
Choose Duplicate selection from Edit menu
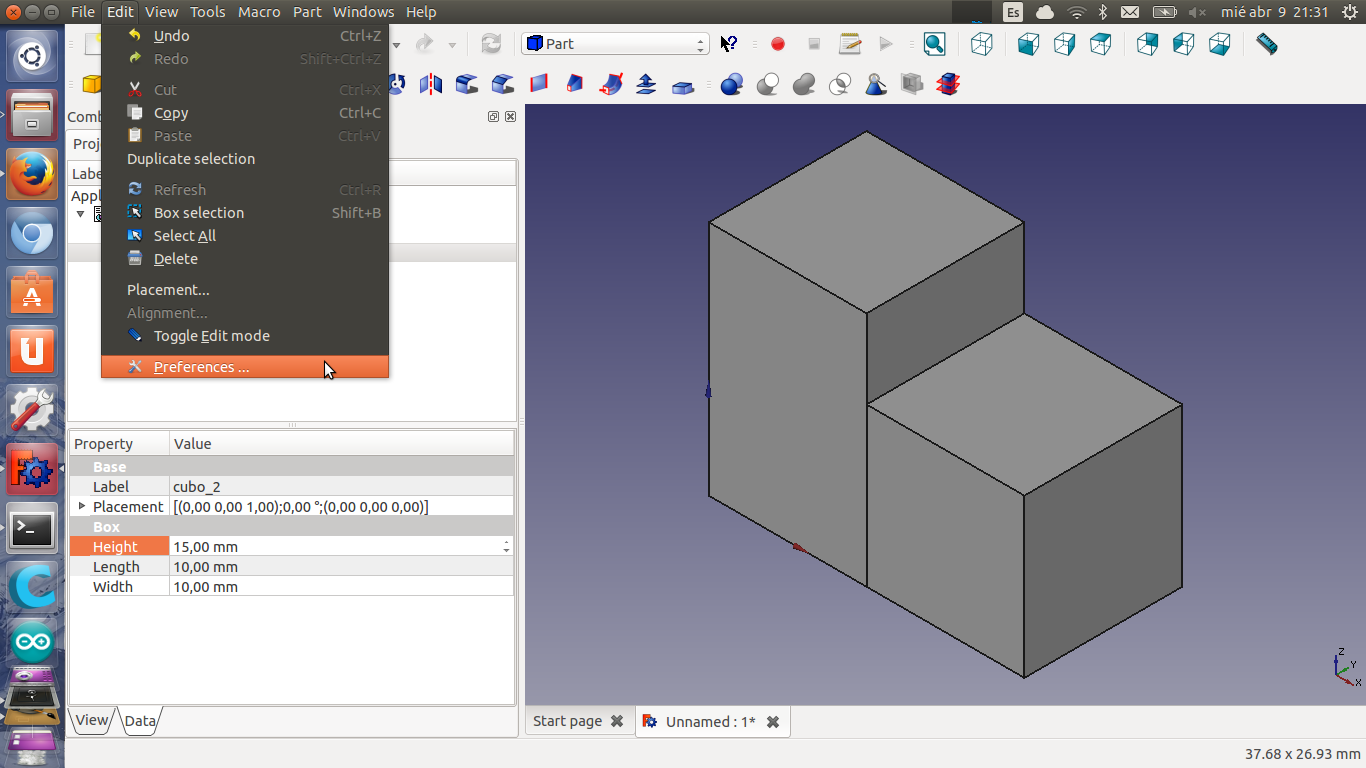coord(190,159)
